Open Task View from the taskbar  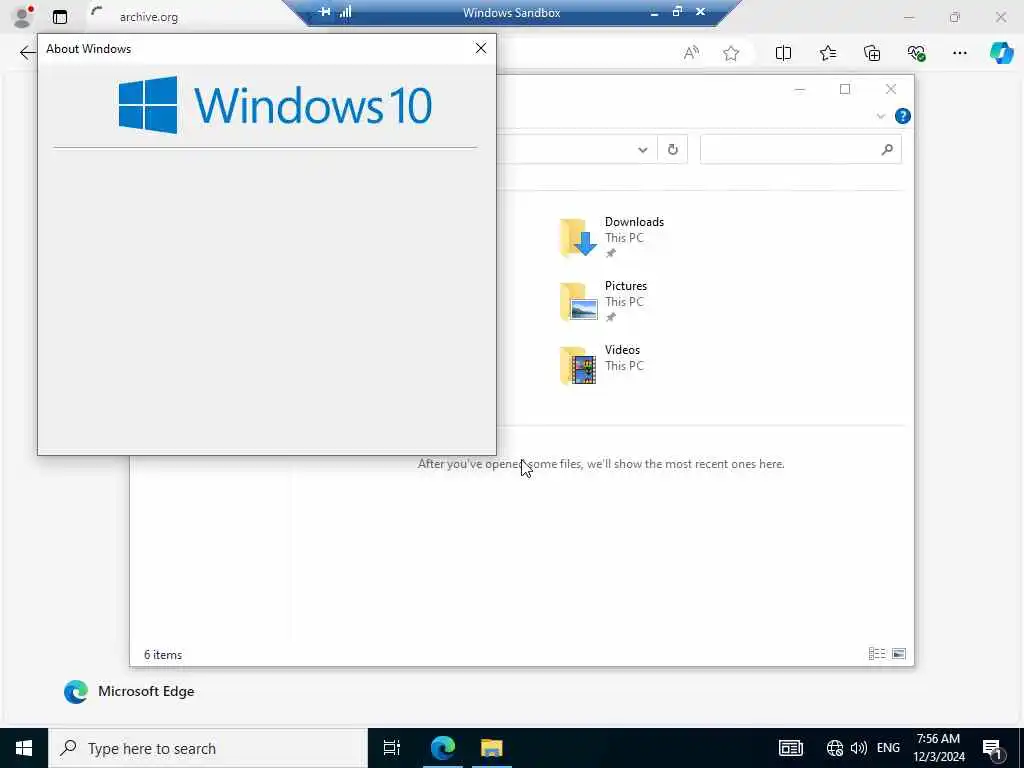pos(392,748)
